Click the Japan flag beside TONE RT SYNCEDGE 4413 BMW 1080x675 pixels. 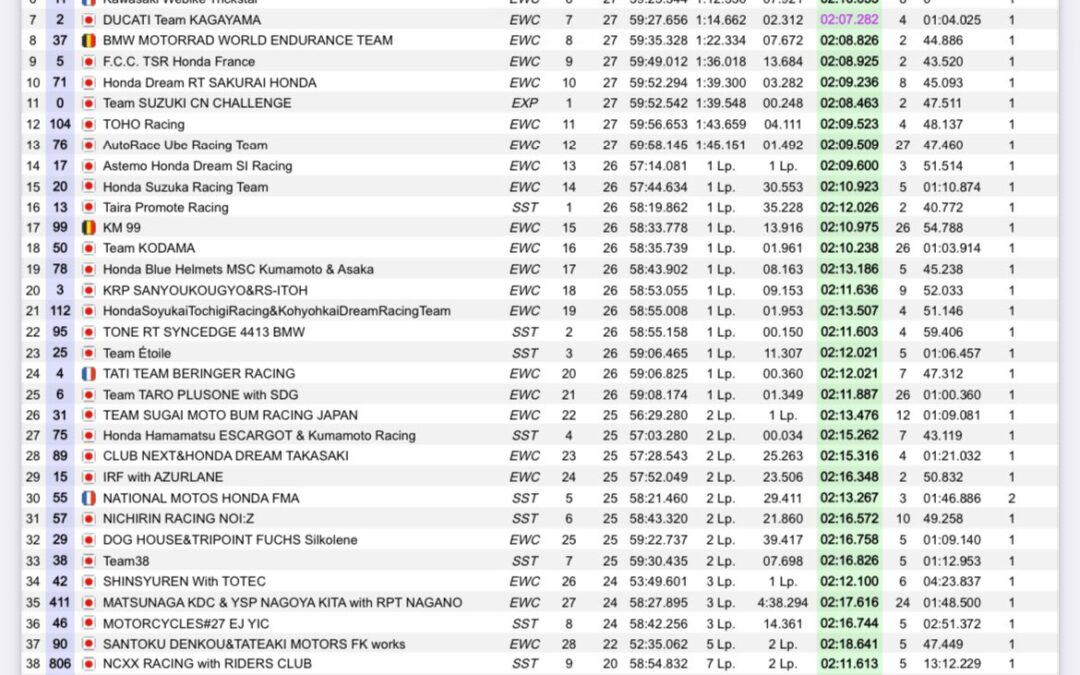tap(88, 332)
